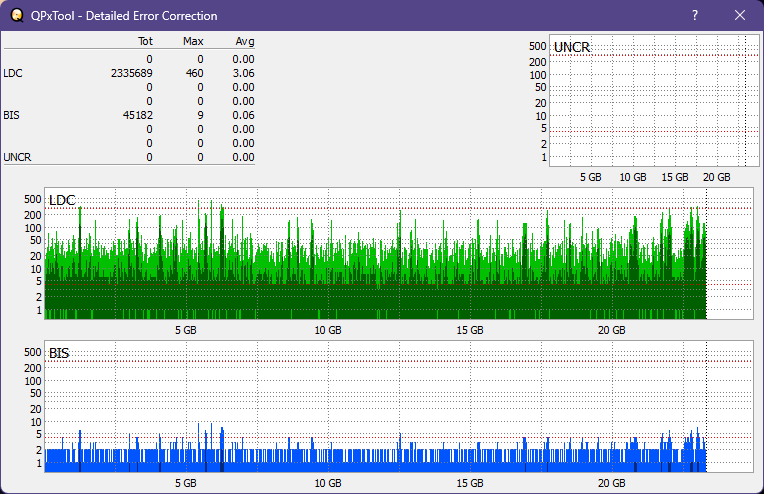The width and height of the screenshot is (764, 494).
Task: Click the 15 GB label under BIS graph
Action: 470,483
